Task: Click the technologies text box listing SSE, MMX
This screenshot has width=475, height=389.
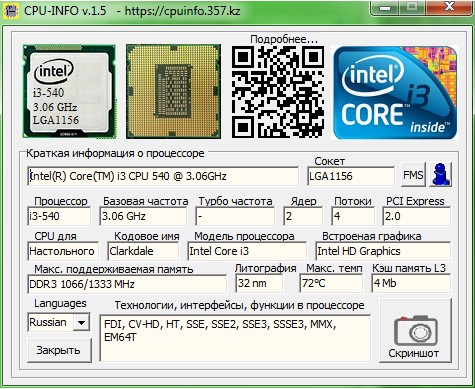Action: click(235, 338)
